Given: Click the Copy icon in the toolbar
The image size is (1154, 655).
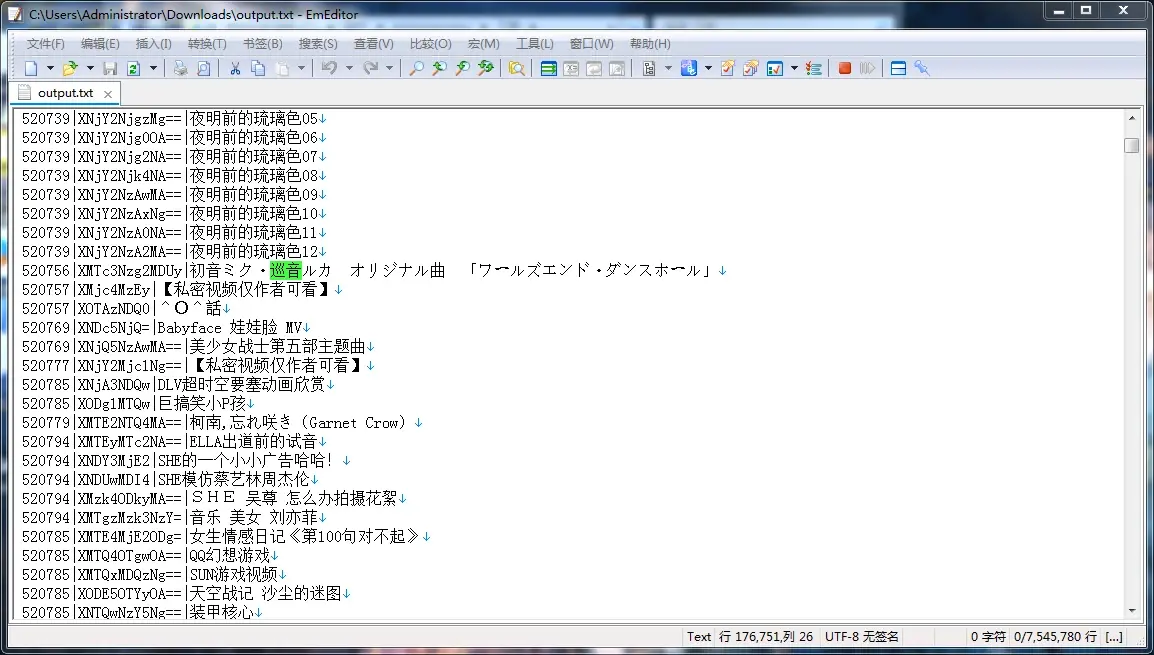Looking at the screenshot, I should (x=257, y=68).
